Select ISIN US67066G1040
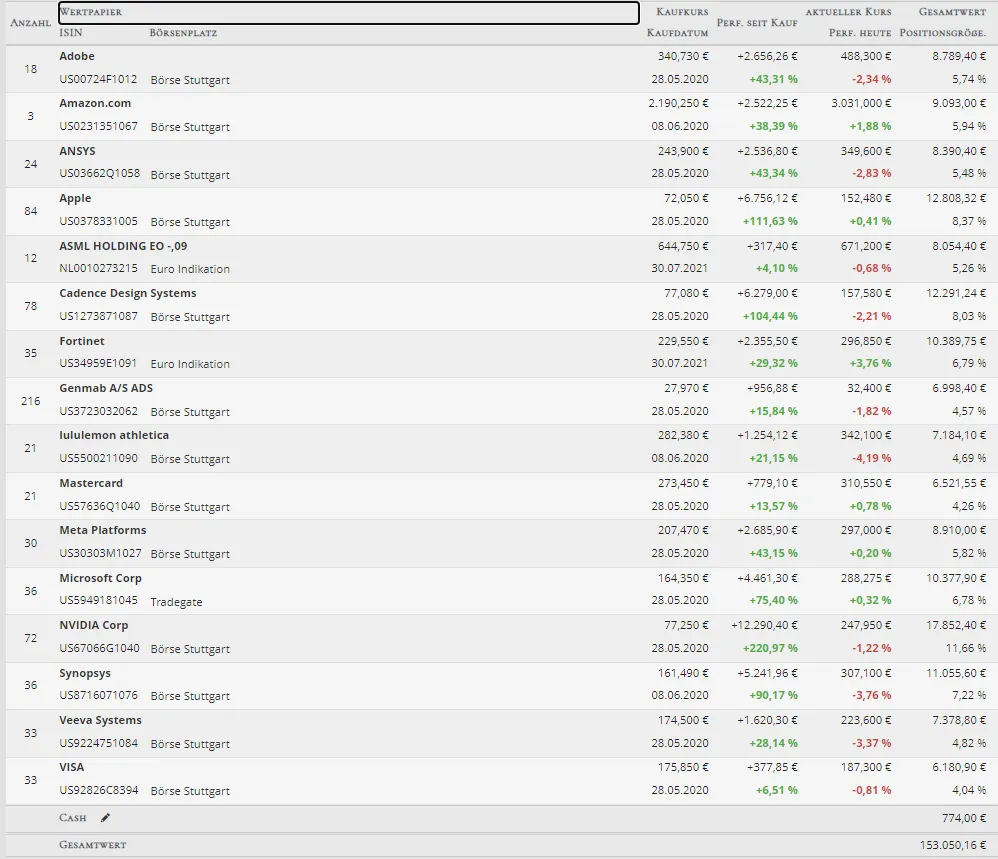The image size is (998, 859). (x=99, y=648)
